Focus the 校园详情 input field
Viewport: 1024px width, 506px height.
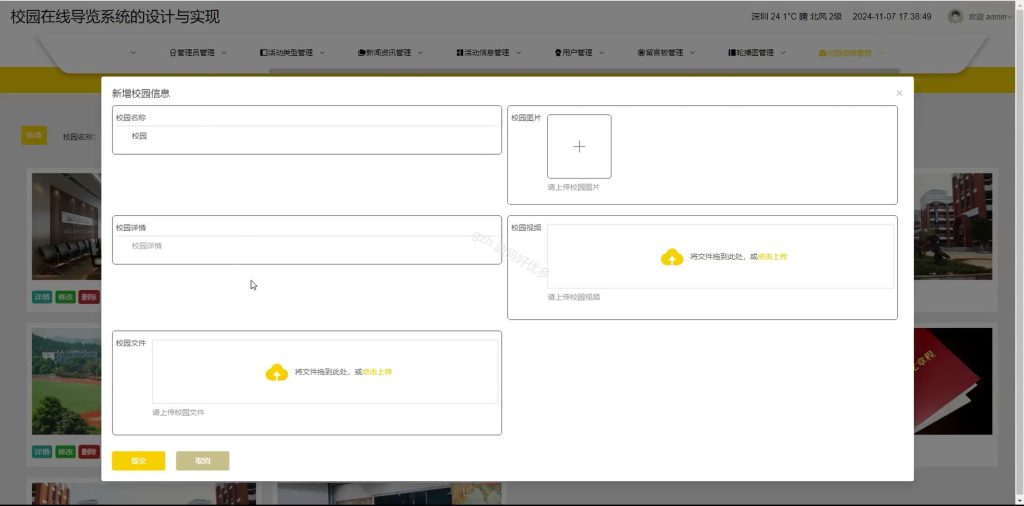point(307,246)
